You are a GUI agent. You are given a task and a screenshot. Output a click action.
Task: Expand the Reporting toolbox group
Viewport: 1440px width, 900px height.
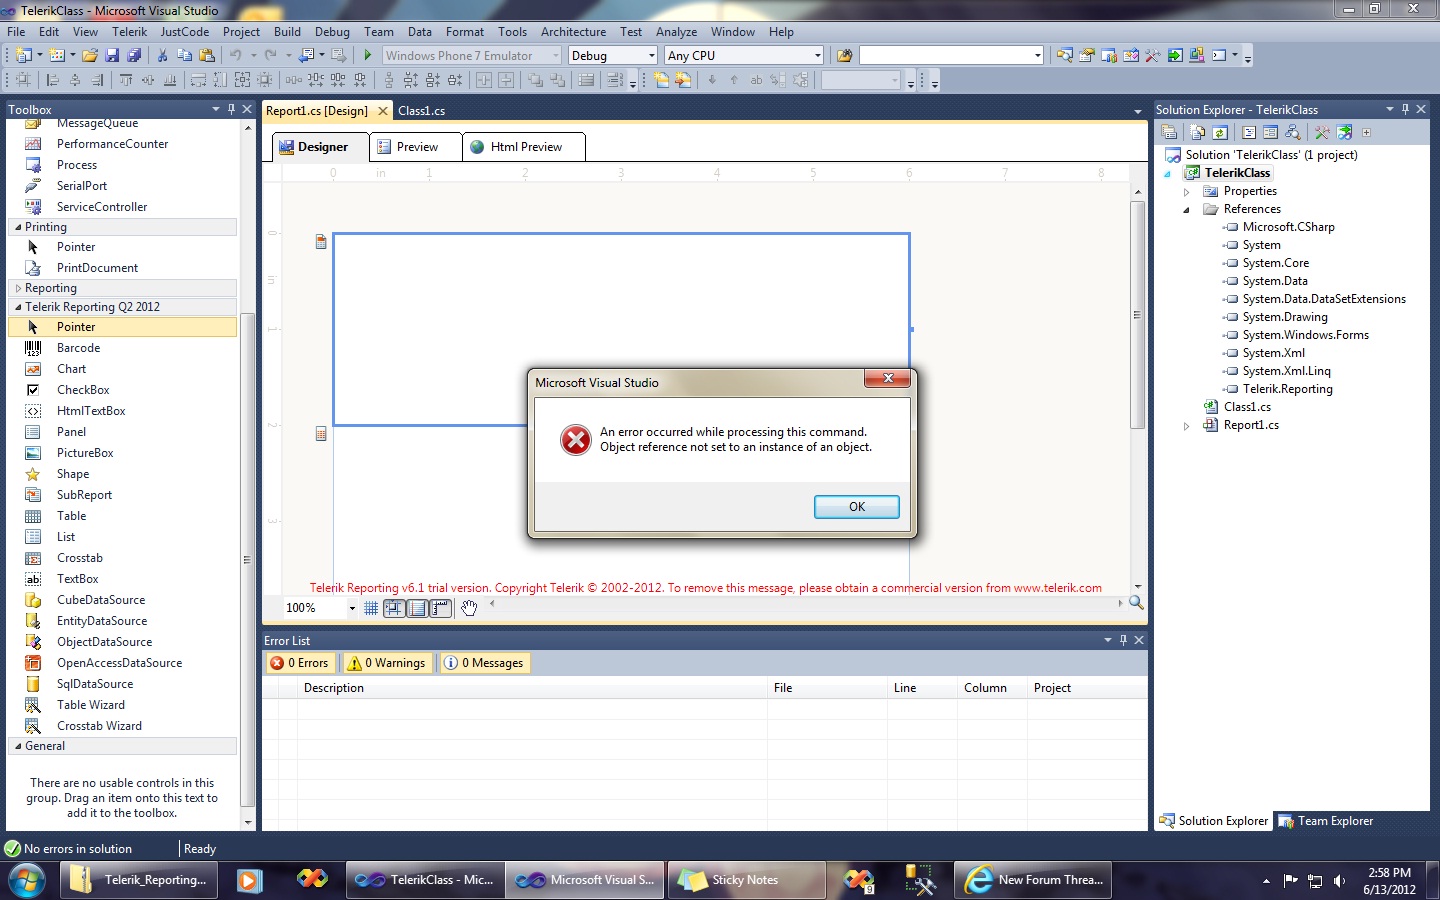(x=18, y=288)
